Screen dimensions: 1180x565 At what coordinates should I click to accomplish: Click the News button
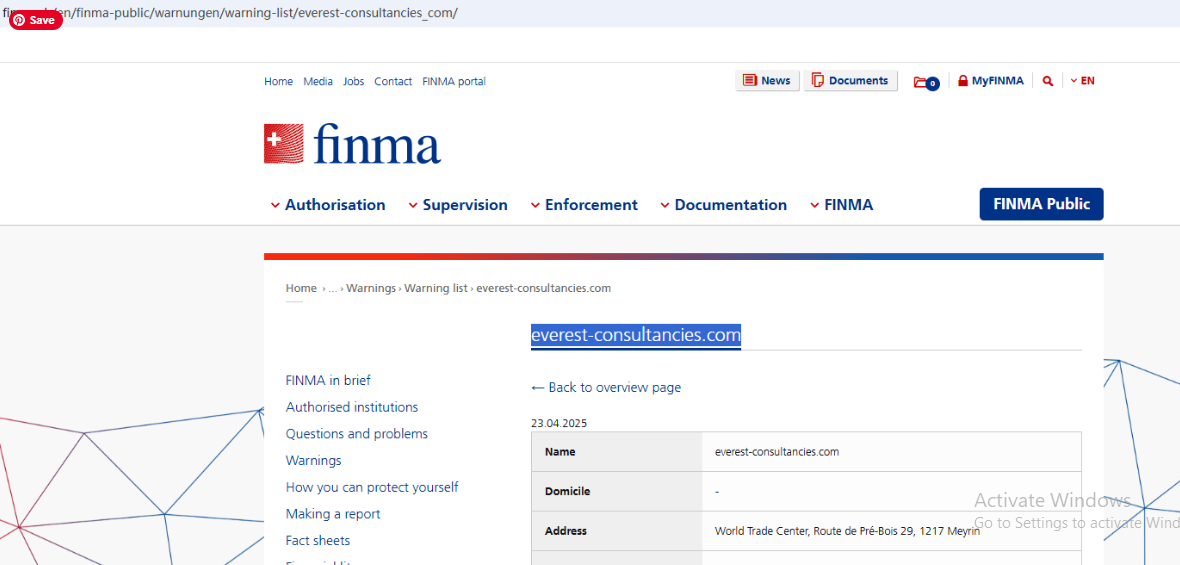767,80
